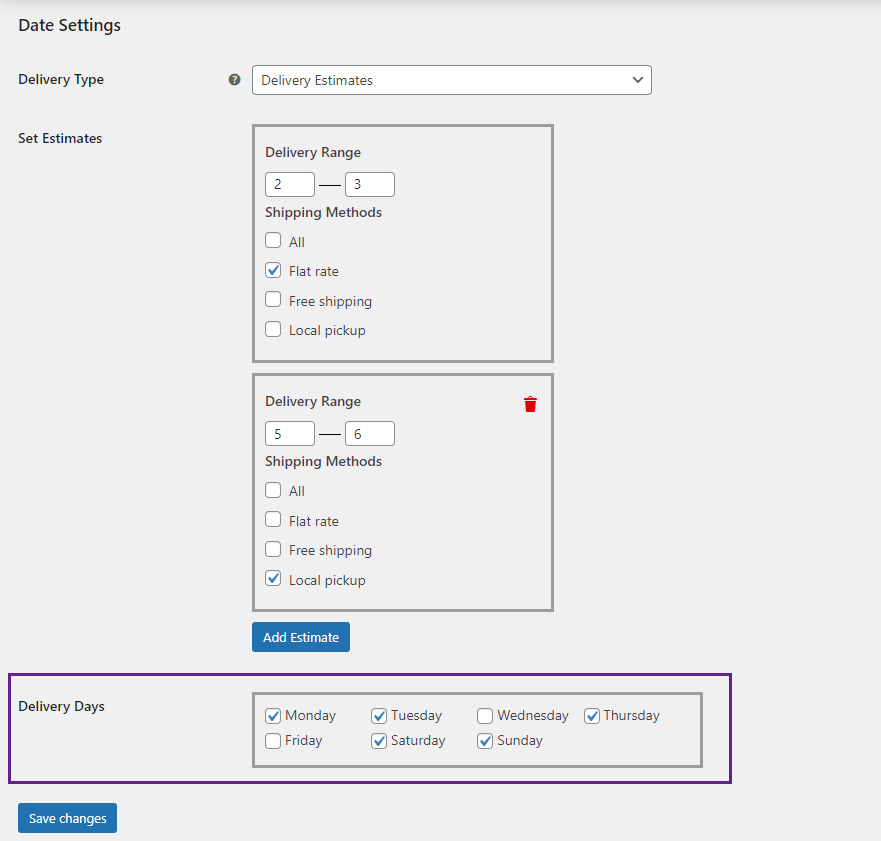
Task: Check Flat rate in the 5–6 delivery range box
Action: pyautogui.click(x=273, y=519)
